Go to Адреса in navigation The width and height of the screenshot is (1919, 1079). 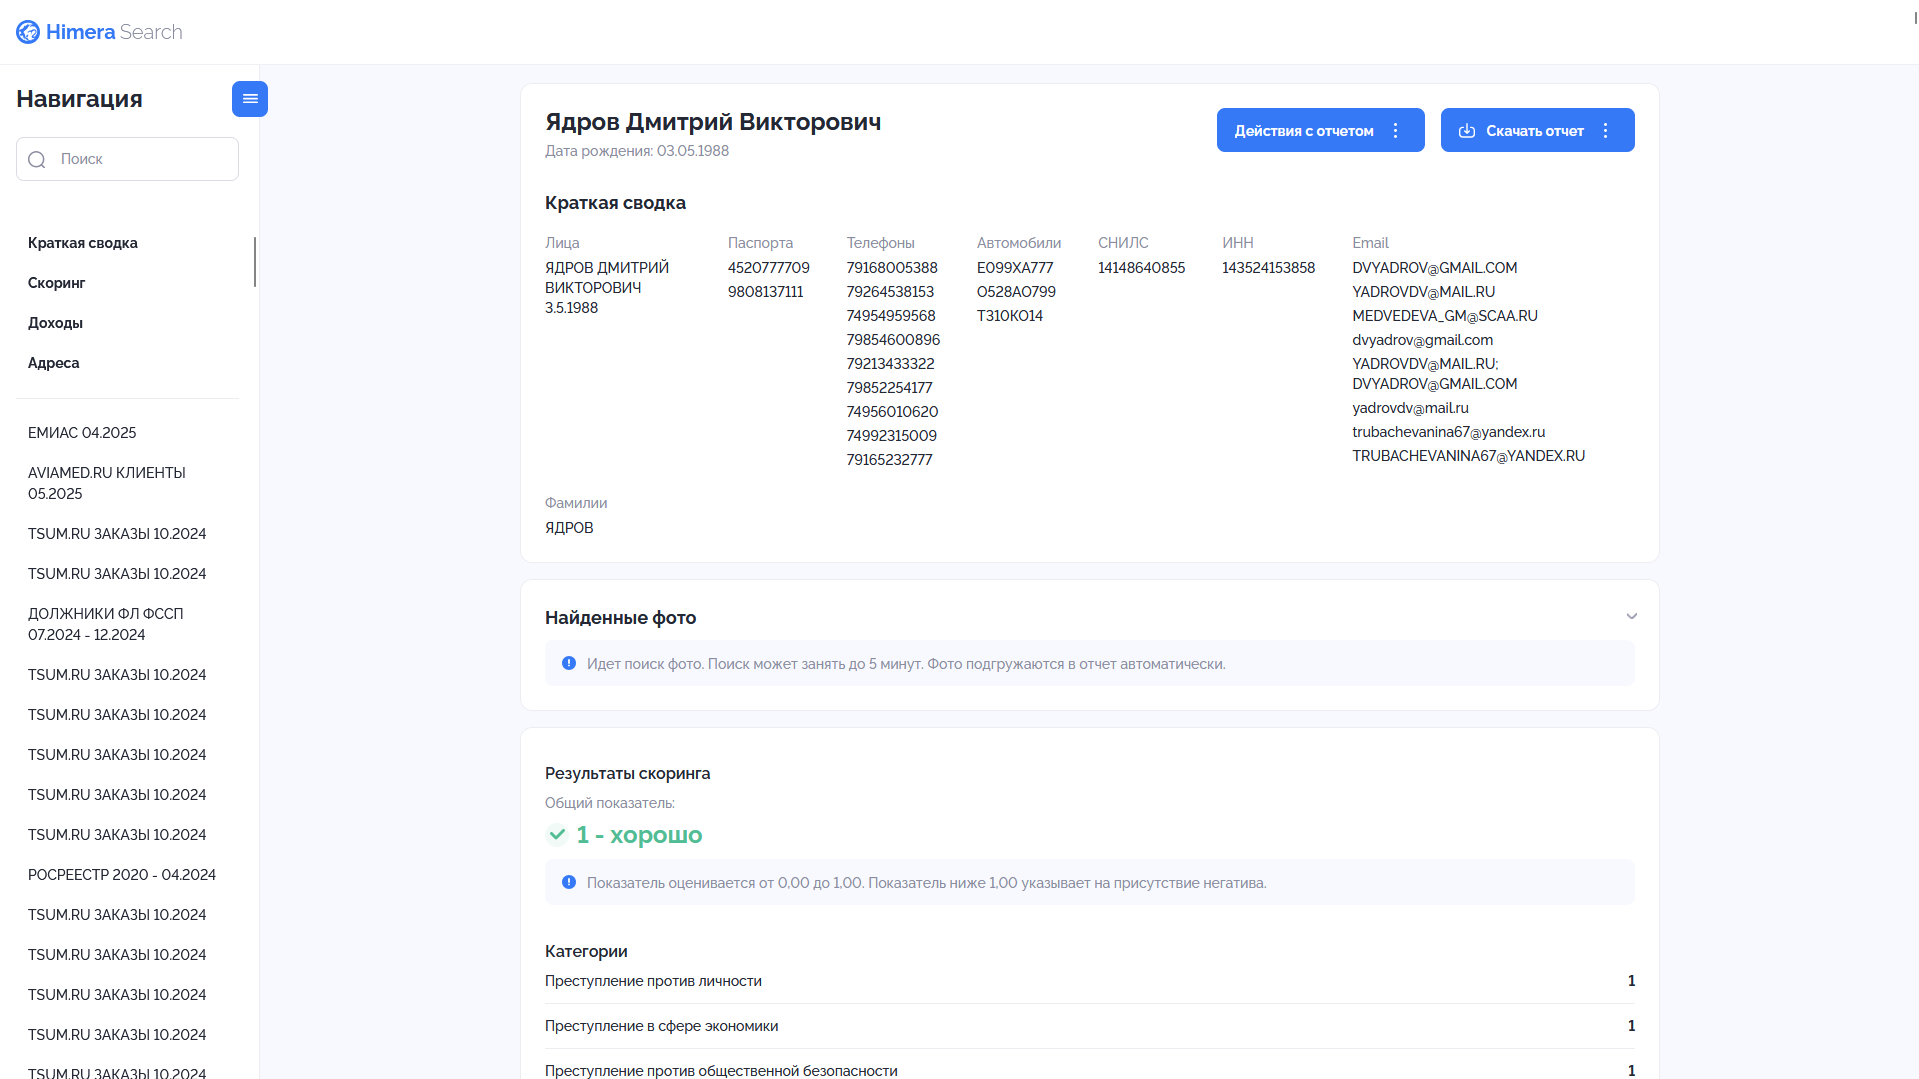54,363
